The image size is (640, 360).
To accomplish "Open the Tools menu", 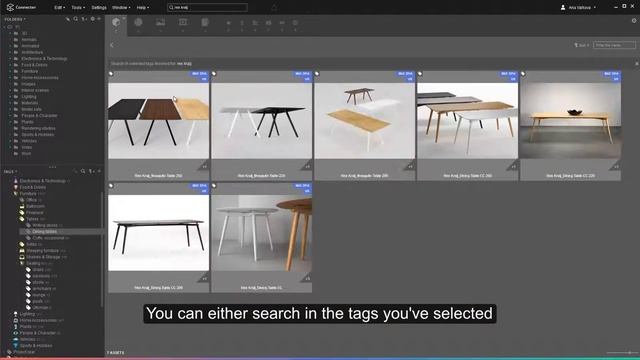I will [78, 7].
